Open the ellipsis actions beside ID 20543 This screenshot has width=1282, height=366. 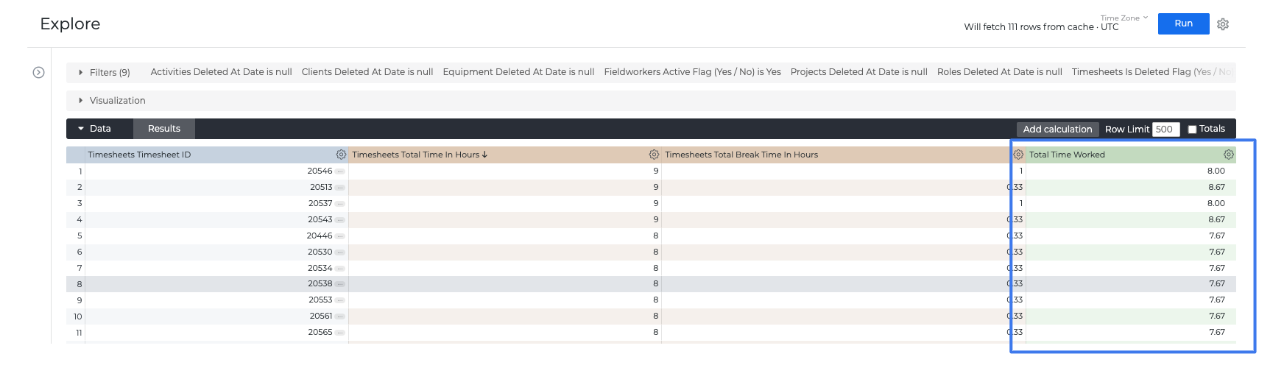340,219
